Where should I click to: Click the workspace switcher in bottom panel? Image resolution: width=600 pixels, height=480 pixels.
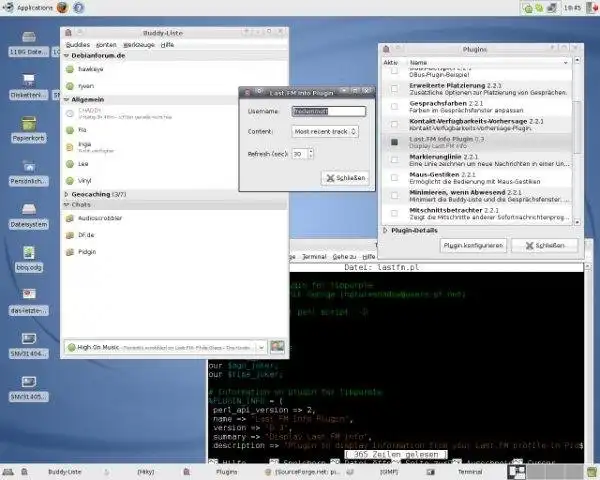(x=545, y=472)
